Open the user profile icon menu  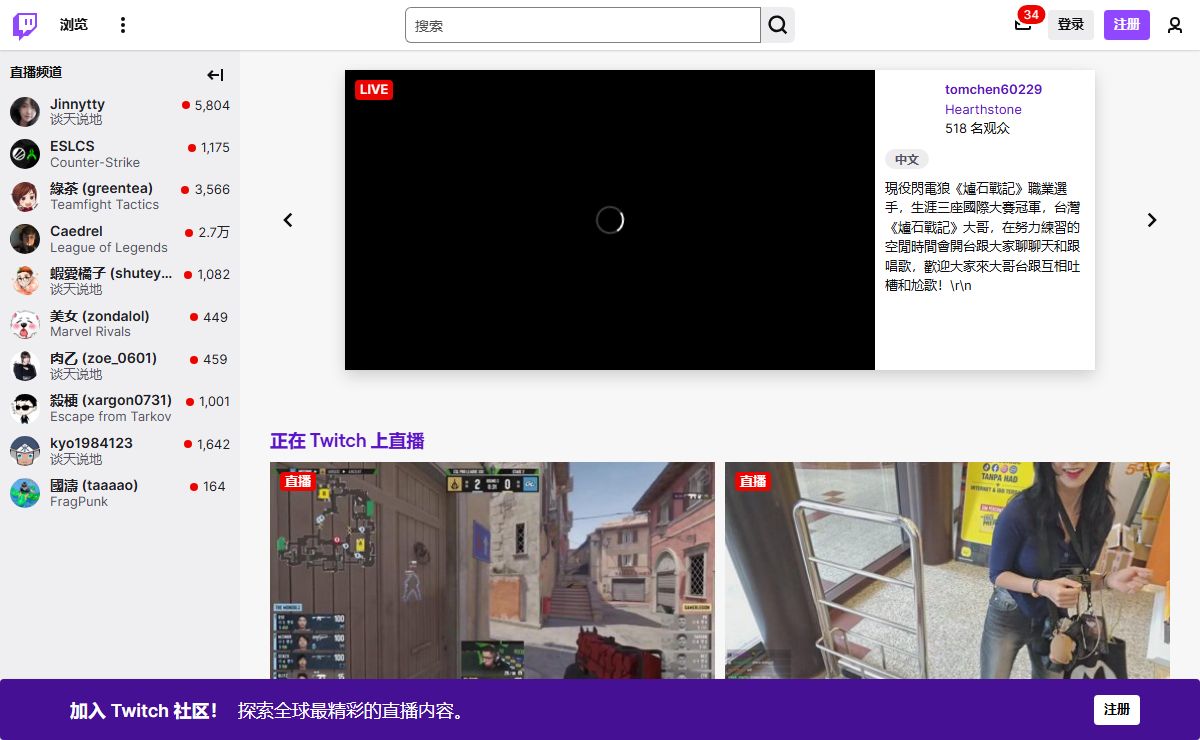pyautogui.click(x=1175, y=25)
